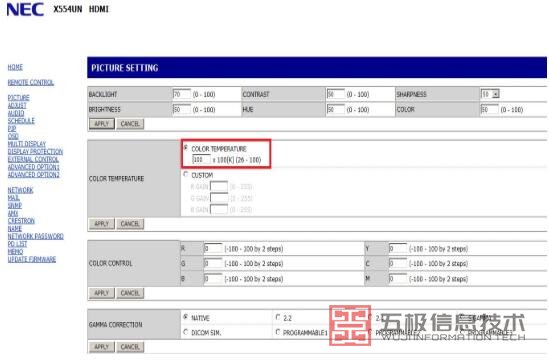Open the SNMP link
Screen dimensions: 549x360
point(15,206)
